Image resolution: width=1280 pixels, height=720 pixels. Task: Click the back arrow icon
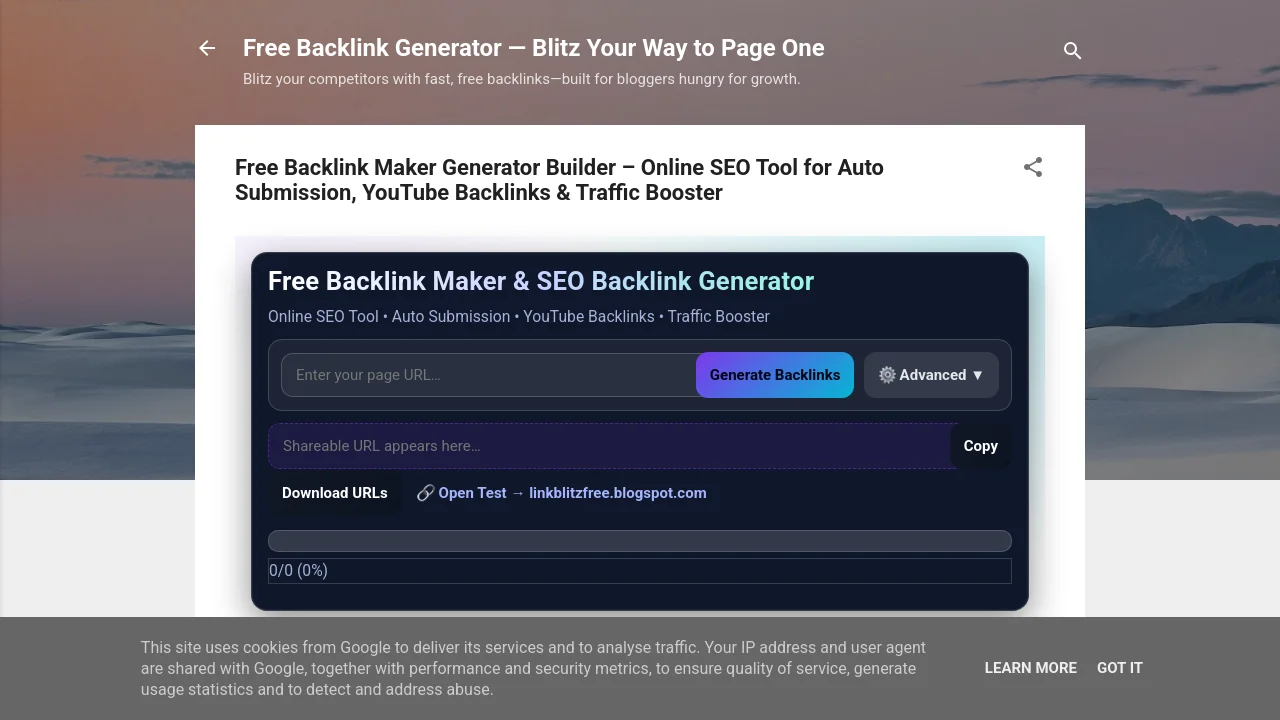pos(207,48)
